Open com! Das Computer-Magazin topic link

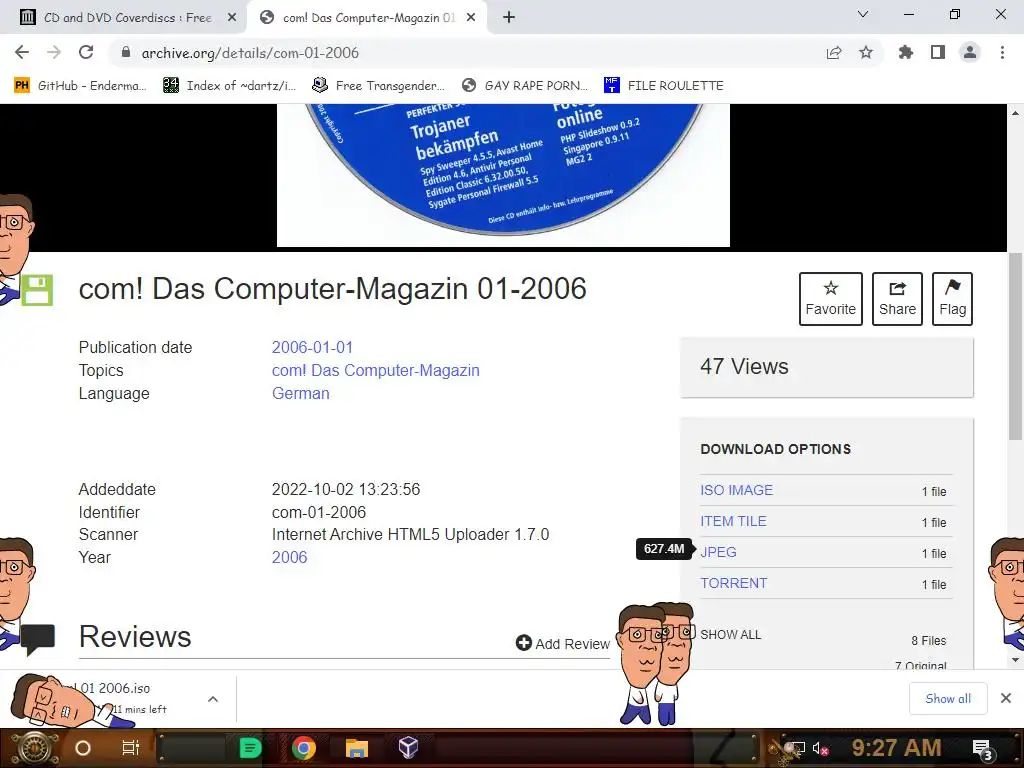pos(376,370)
